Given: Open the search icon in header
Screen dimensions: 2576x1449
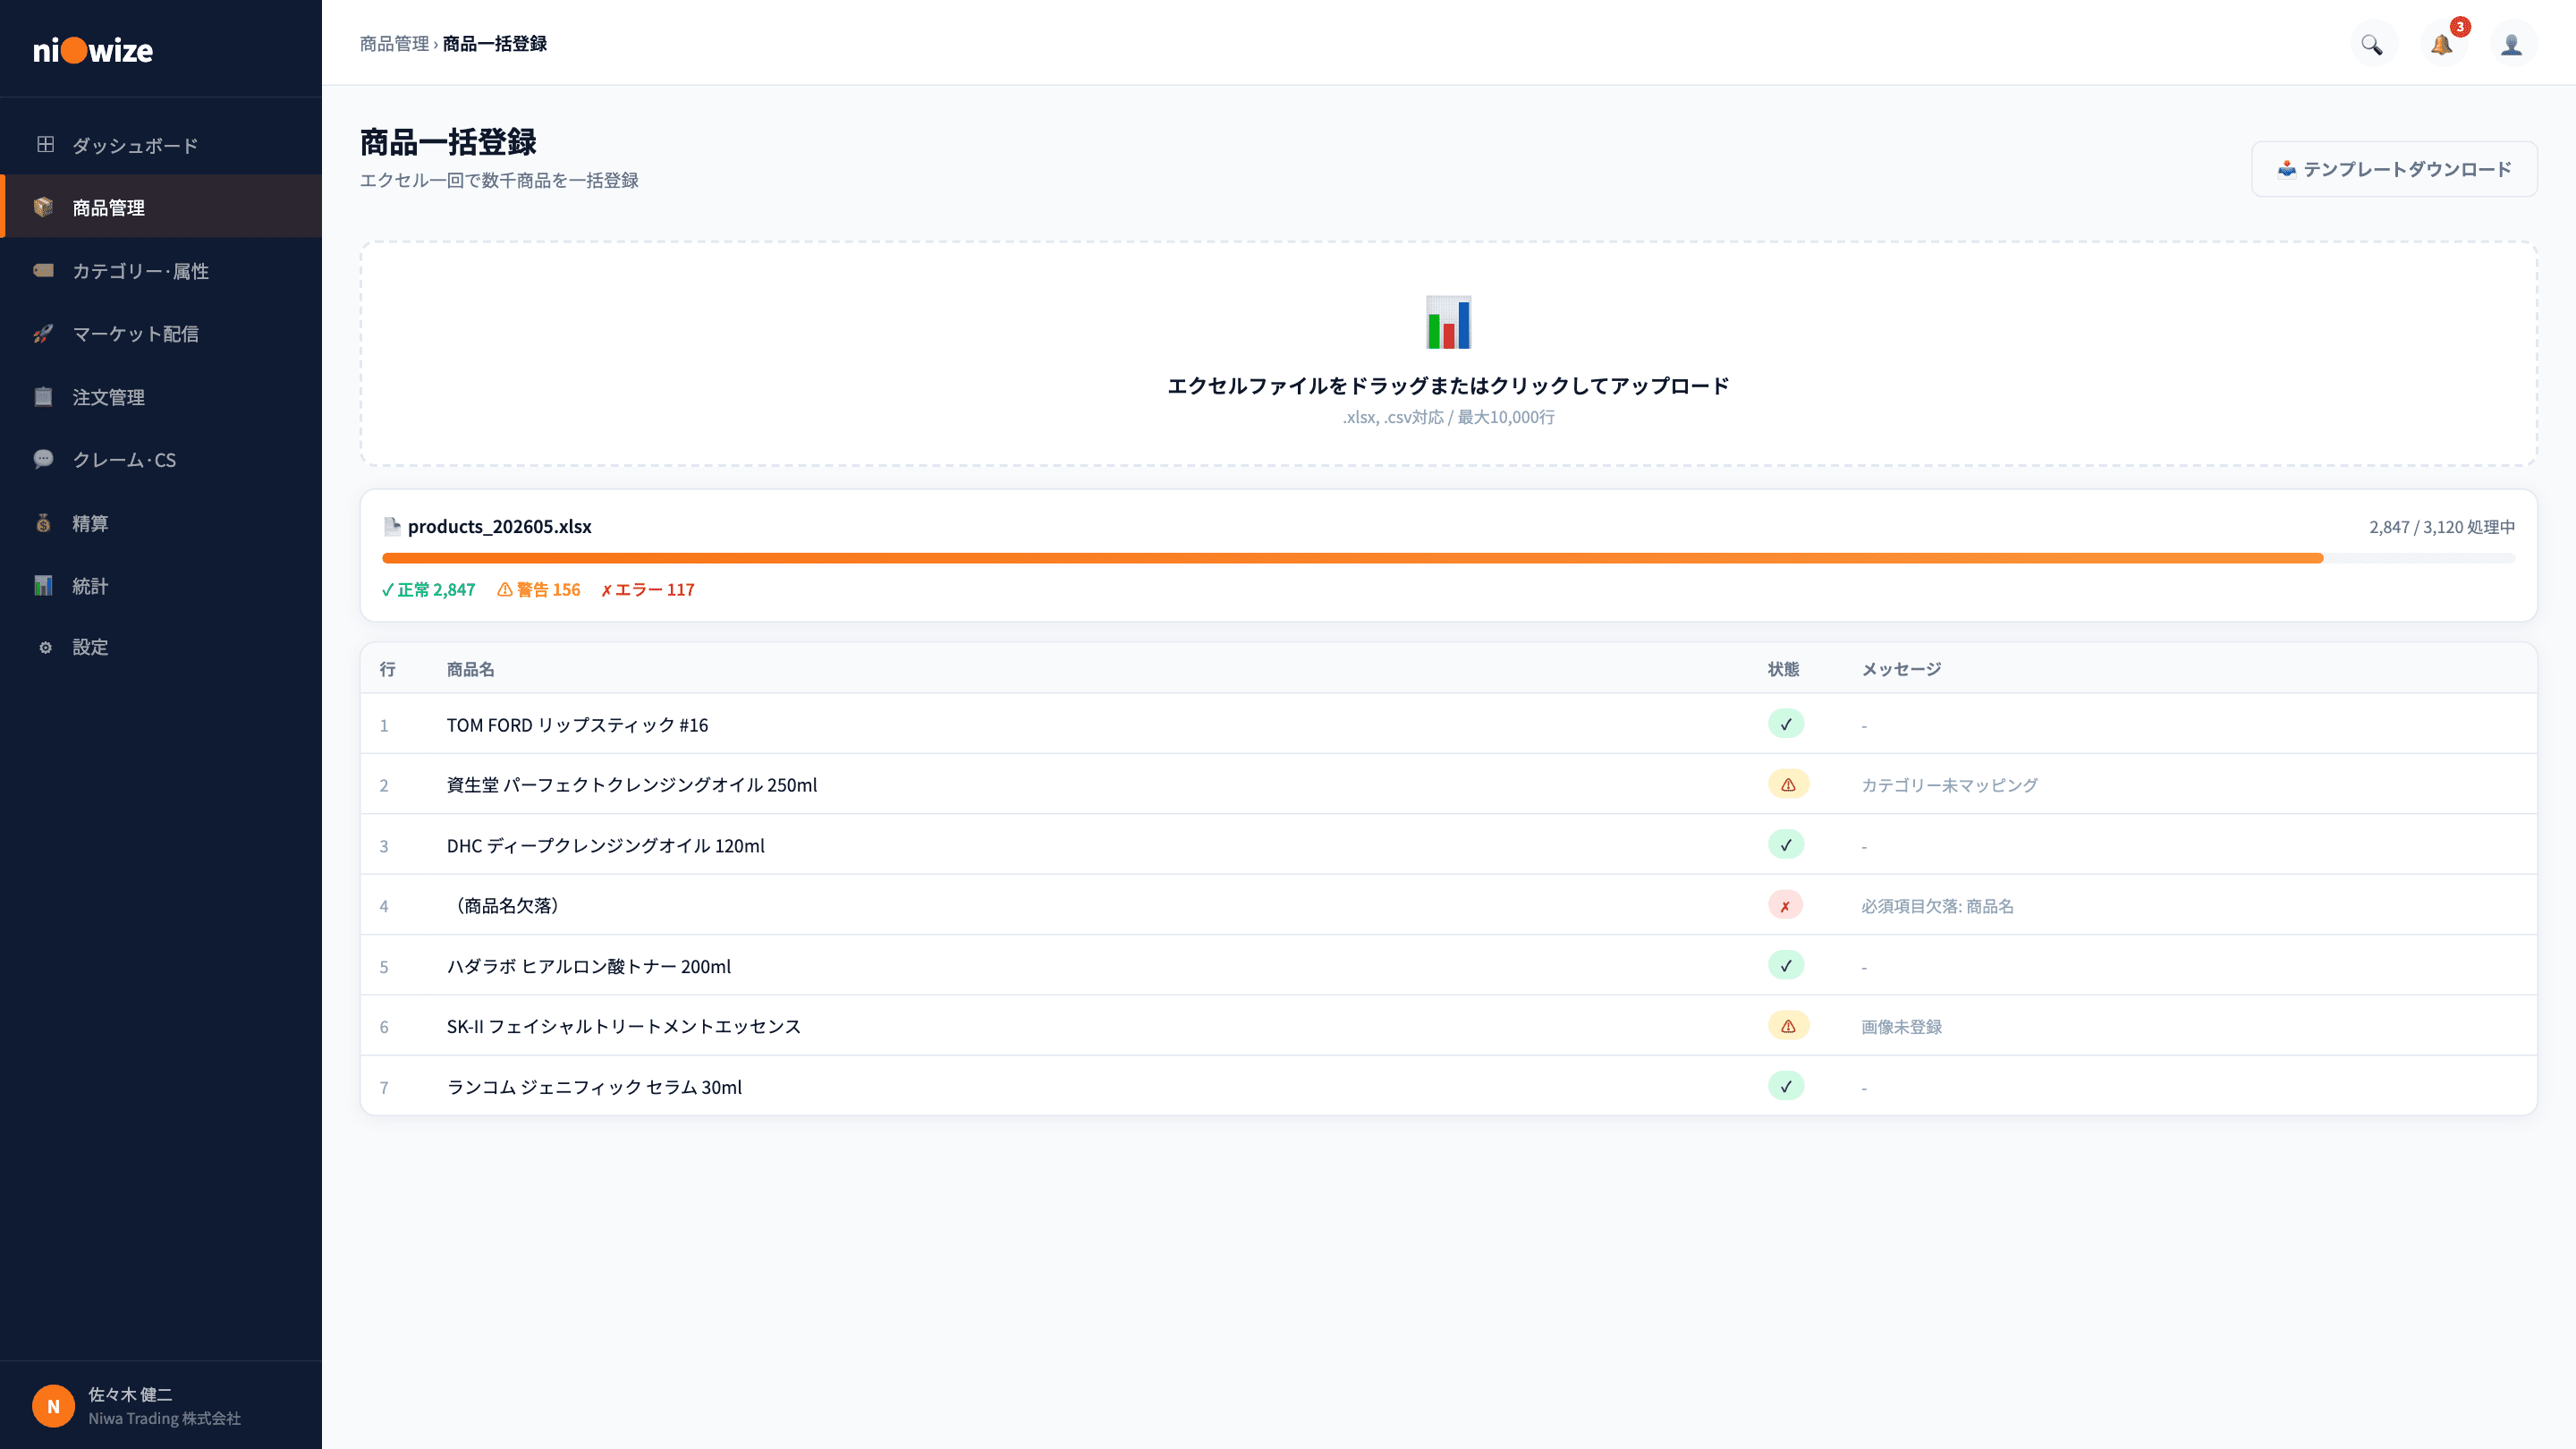Looking at the screenshot, I should (2372, 44).
